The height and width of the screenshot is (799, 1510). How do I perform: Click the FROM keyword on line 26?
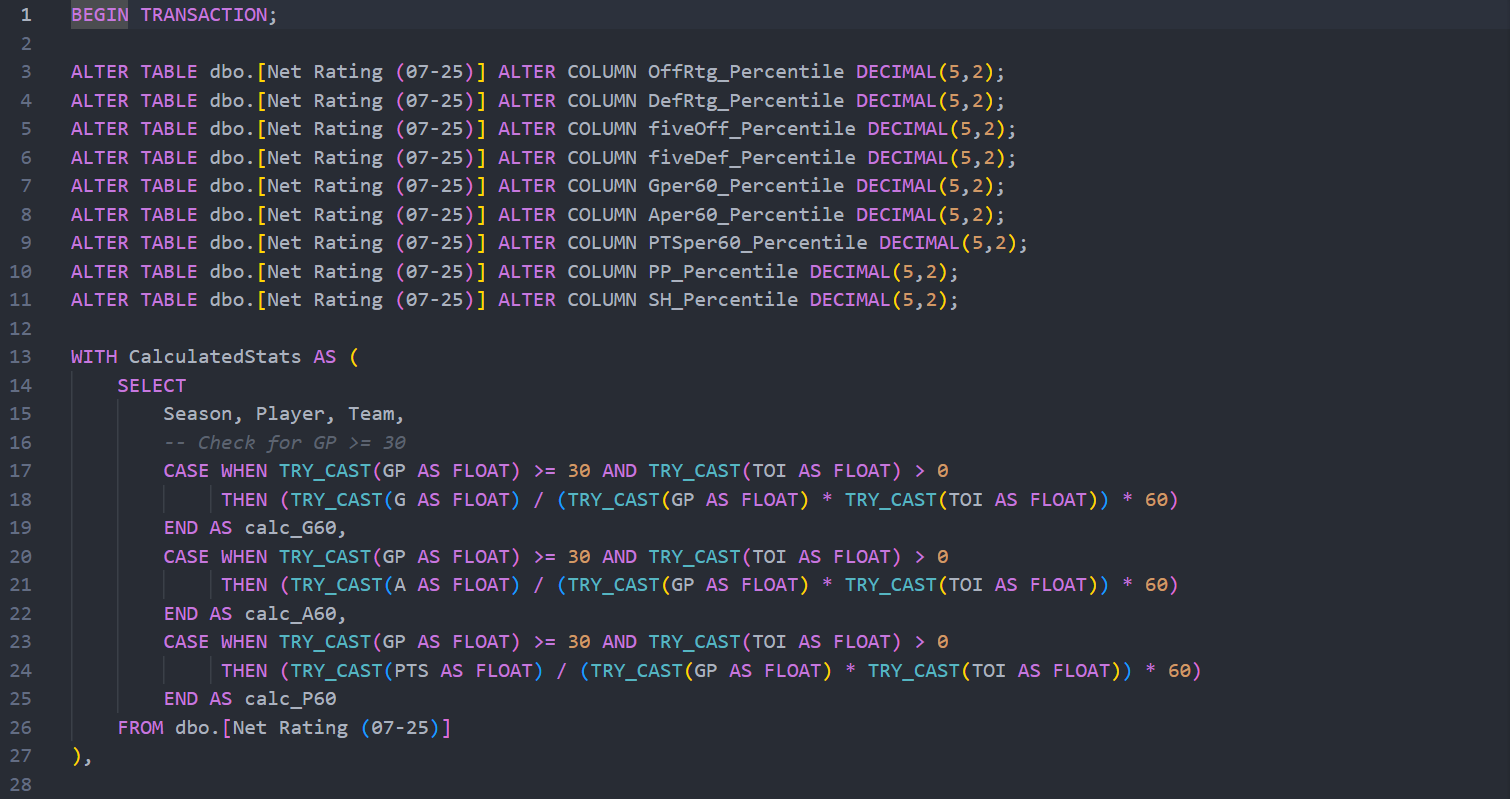pyautogui.click(x=140, y=728)
